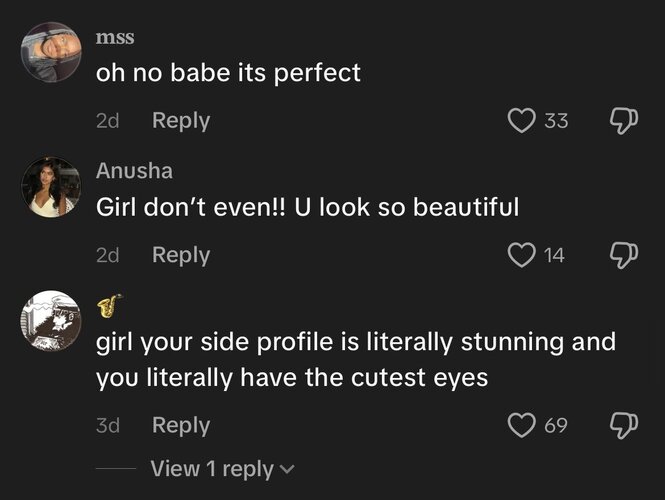Like the 'oh no babe its perfect' comment
The height and width of the screenshot is (500, 665).
click(x=521, y=120)
